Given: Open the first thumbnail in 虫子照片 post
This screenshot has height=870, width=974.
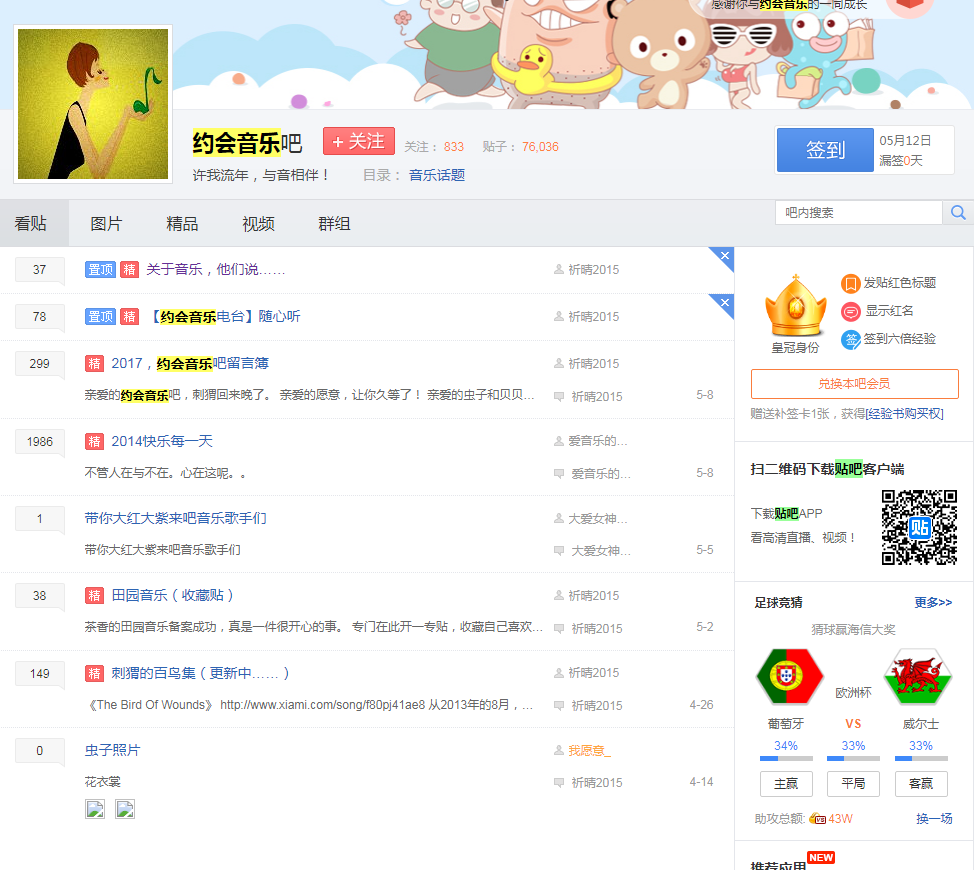Looking at the screenshot, I should 96,809.
